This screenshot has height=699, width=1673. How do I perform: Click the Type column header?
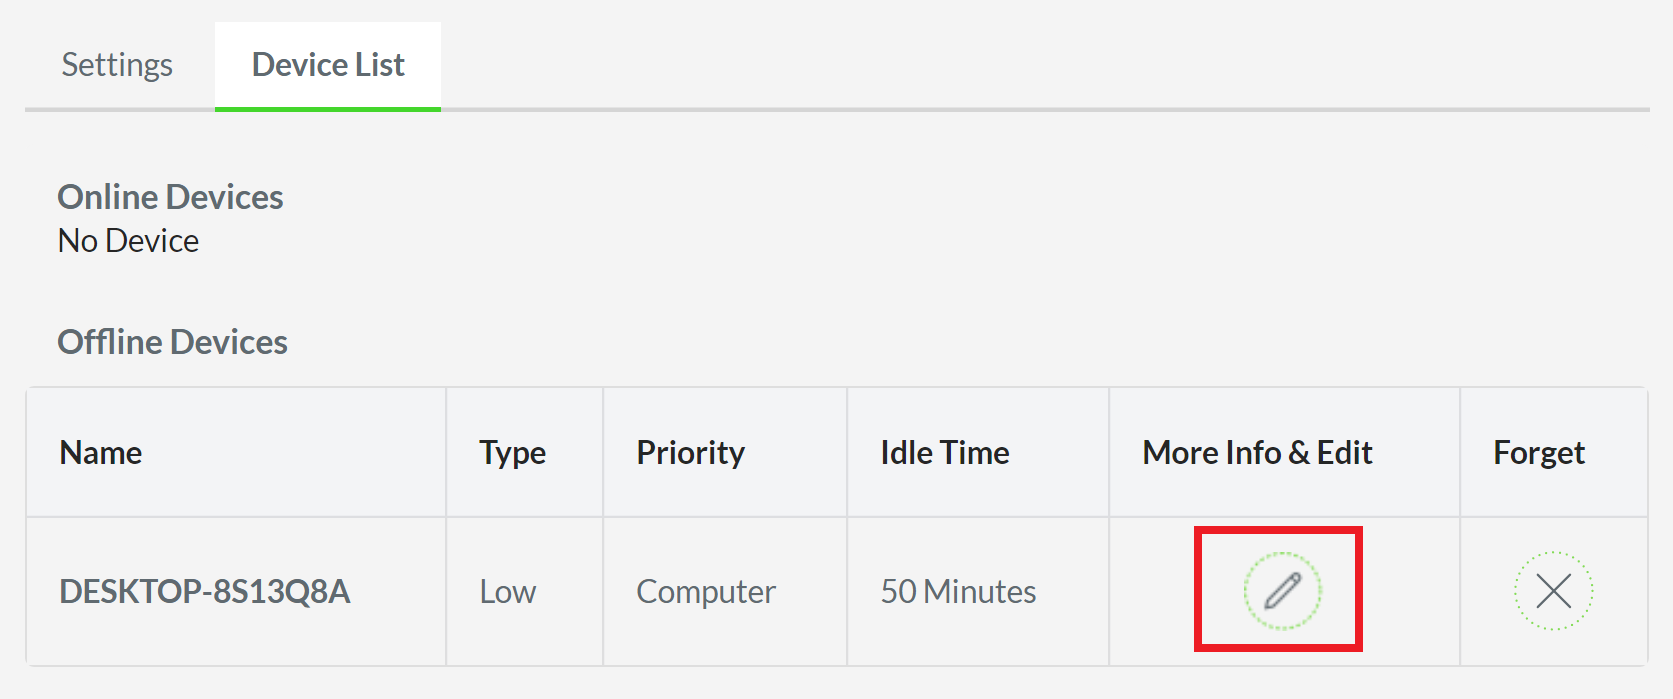(x=512, y=452)
